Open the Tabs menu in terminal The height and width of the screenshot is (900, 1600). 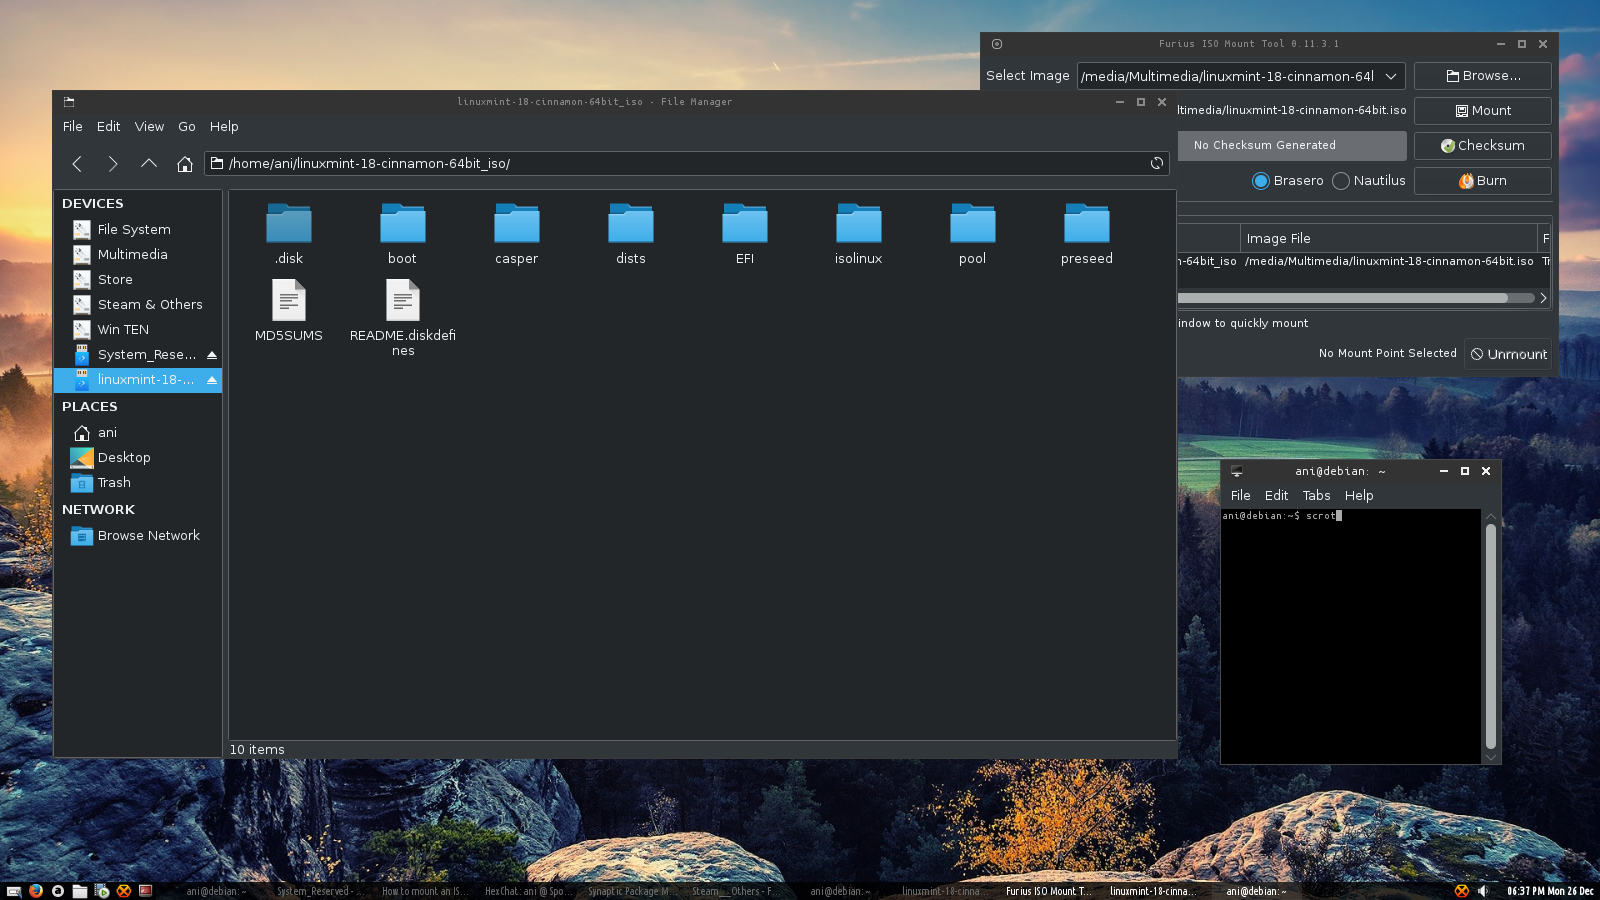(x=1316, y=496)
